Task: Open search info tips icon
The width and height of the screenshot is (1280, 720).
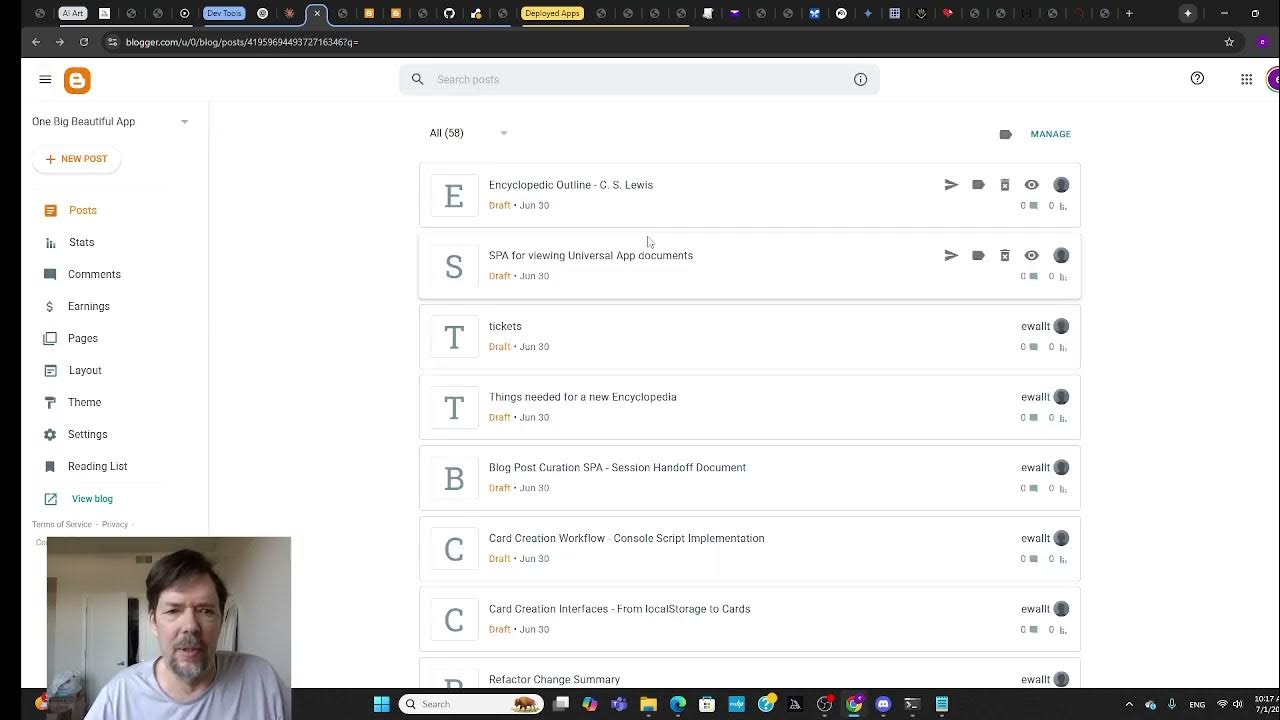Action: click(x=860, y=80)
